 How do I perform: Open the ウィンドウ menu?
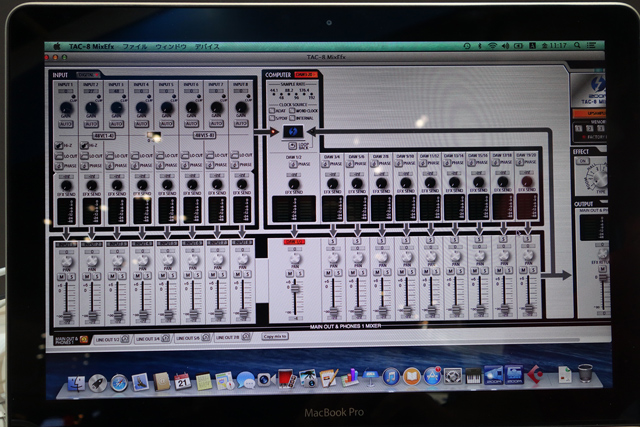pos(171,47)
